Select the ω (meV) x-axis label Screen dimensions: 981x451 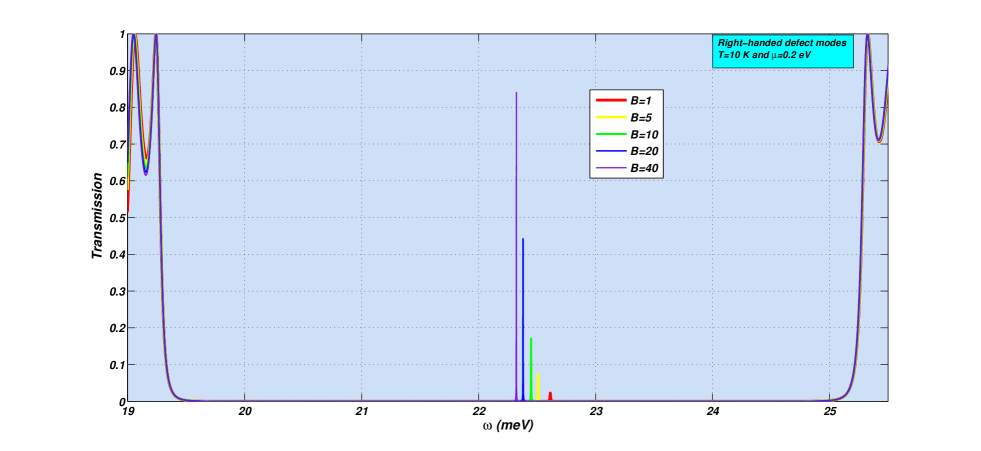coord(507,425)
